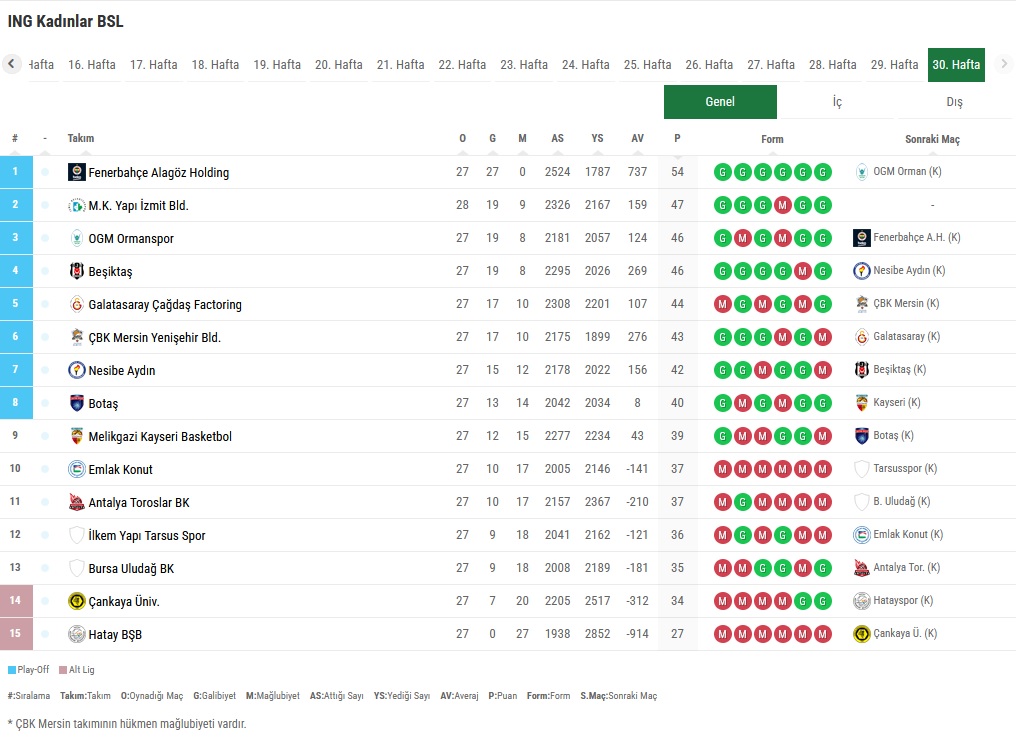1016x743 pixels.
Task: Click Beşiktaş (K) next-match logo
Action: [x=861, y=370]
